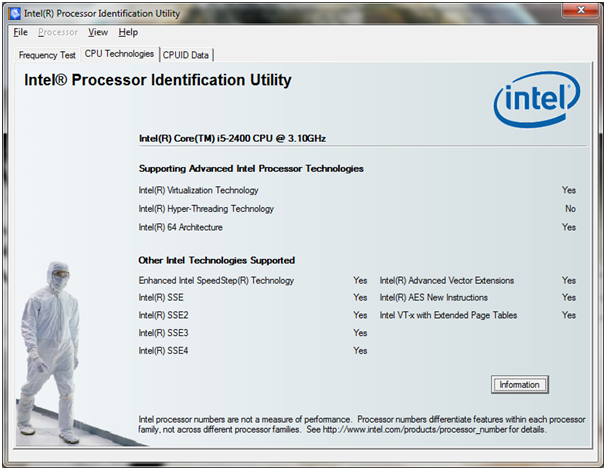
Task: Open the Help menu
Action: click(x=128, y=32)
